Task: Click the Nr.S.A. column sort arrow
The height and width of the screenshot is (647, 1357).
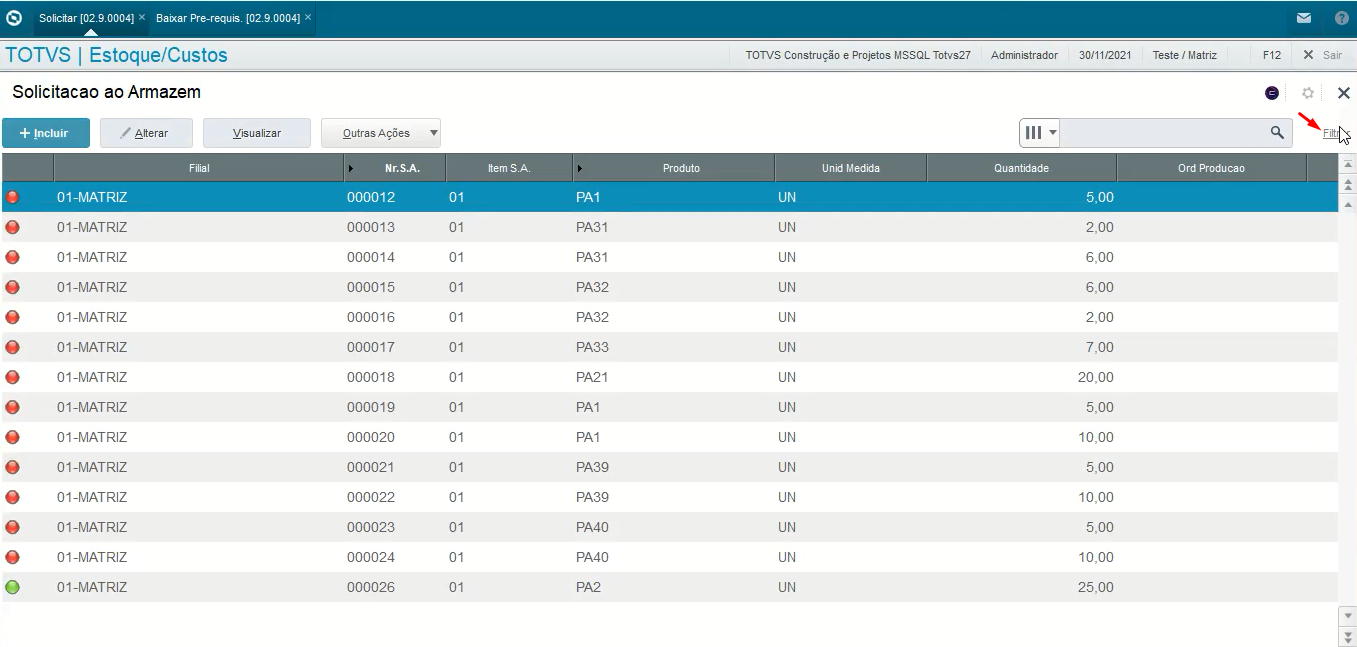Action: (x=350, y=168)
